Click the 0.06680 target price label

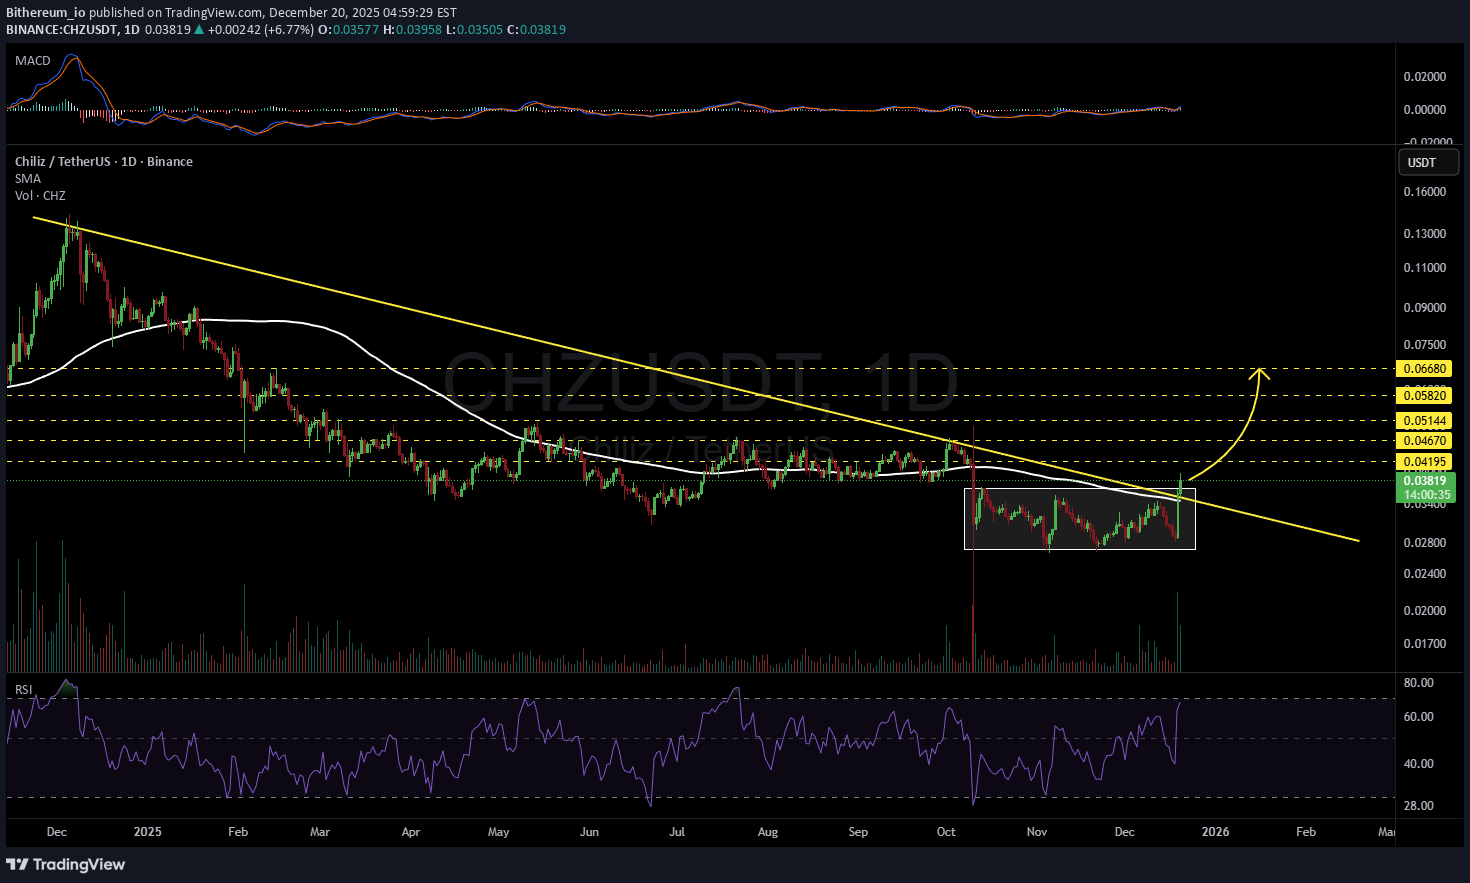[1425, 369]
